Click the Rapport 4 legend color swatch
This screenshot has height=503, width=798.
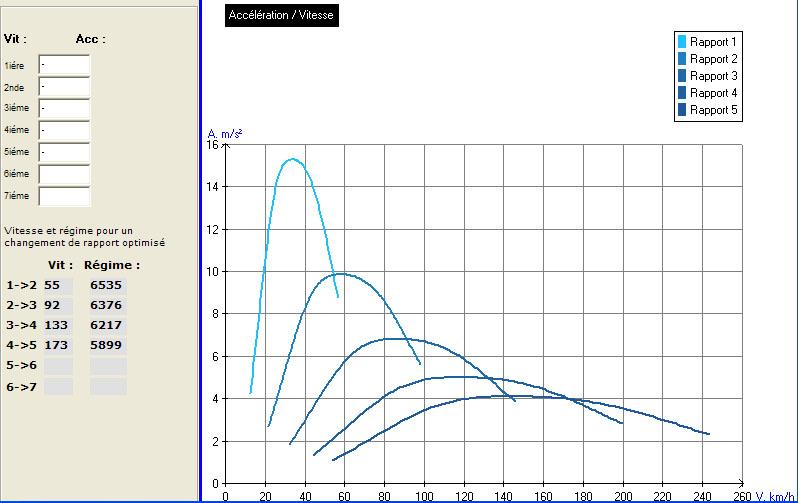(x=682, y=93)
